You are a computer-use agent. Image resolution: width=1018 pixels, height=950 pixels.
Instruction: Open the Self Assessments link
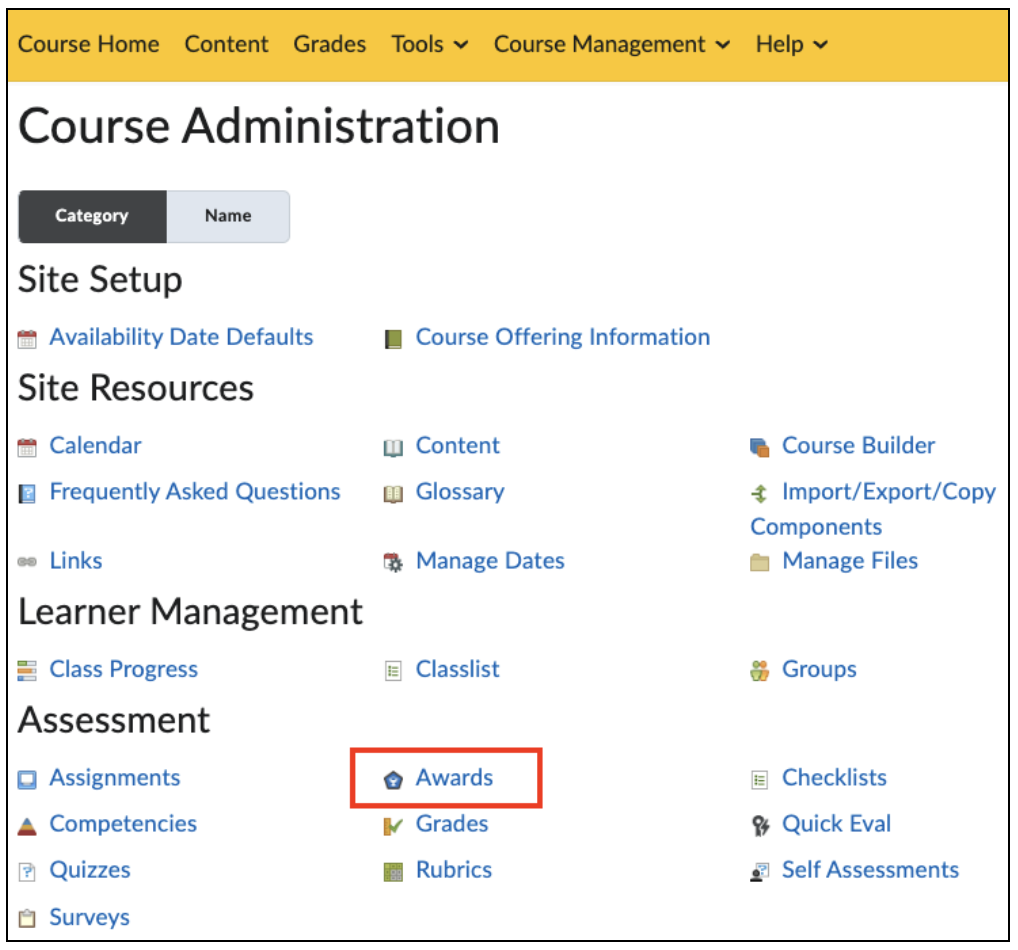click(870, 869)
